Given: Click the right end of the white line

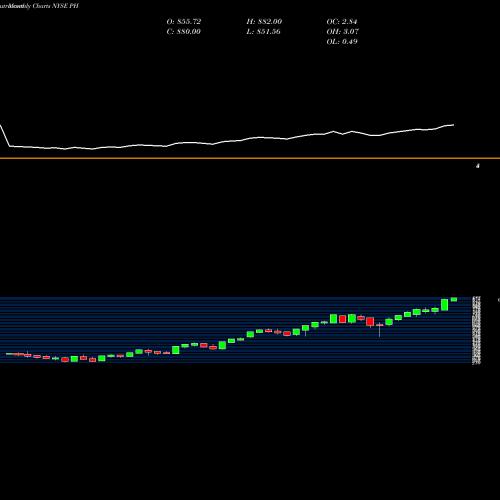Looking at the screenshot, I should [453, 125].
